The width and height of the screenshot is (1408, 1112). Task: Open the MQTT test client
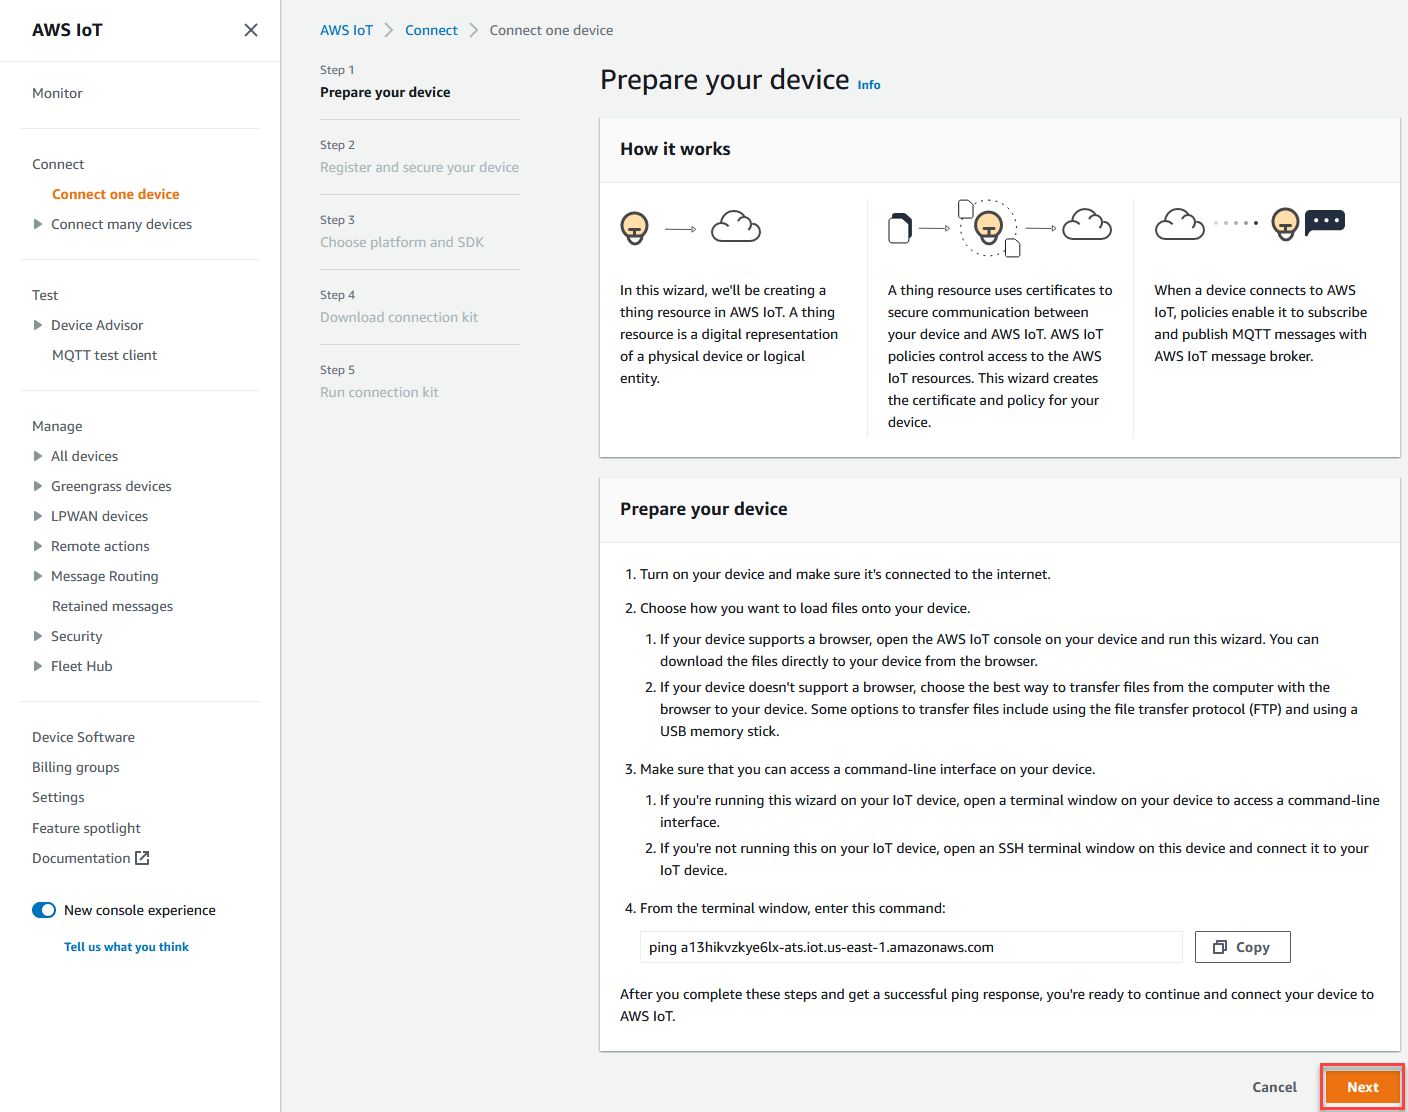(x=105, y=354)
